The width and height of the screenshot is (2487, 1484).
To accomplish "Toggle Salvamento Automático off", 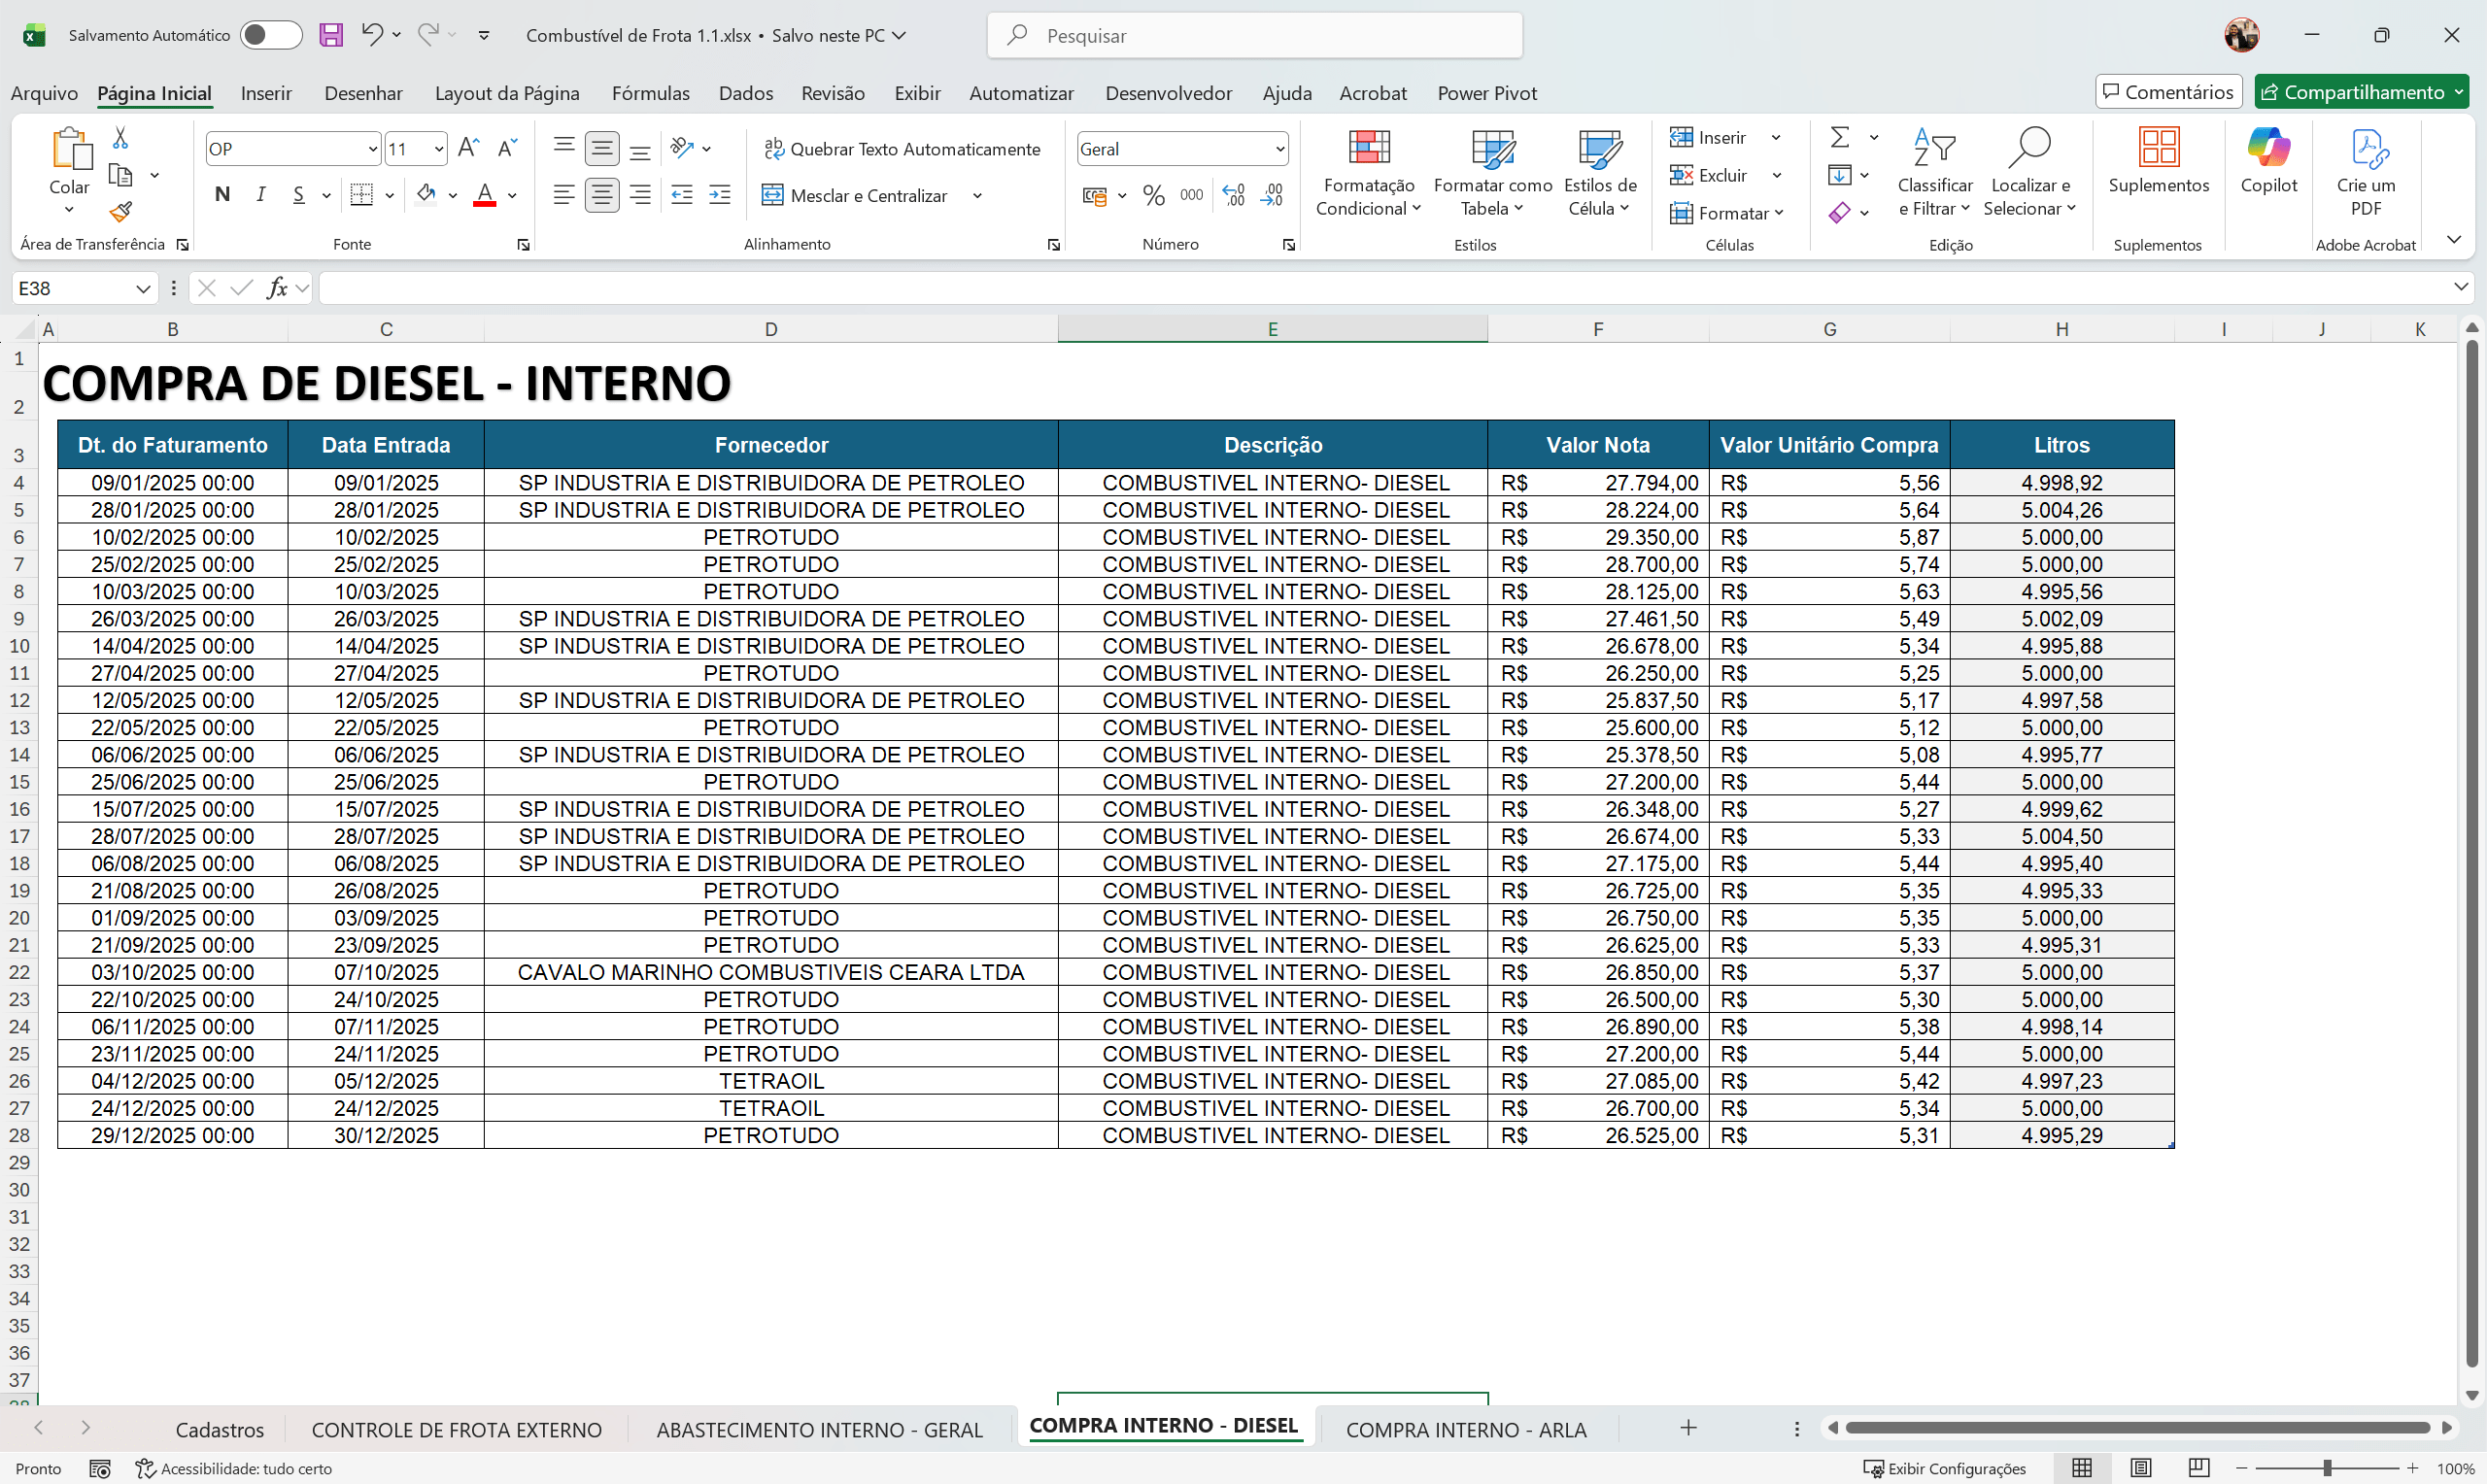I will click(270, 34).
